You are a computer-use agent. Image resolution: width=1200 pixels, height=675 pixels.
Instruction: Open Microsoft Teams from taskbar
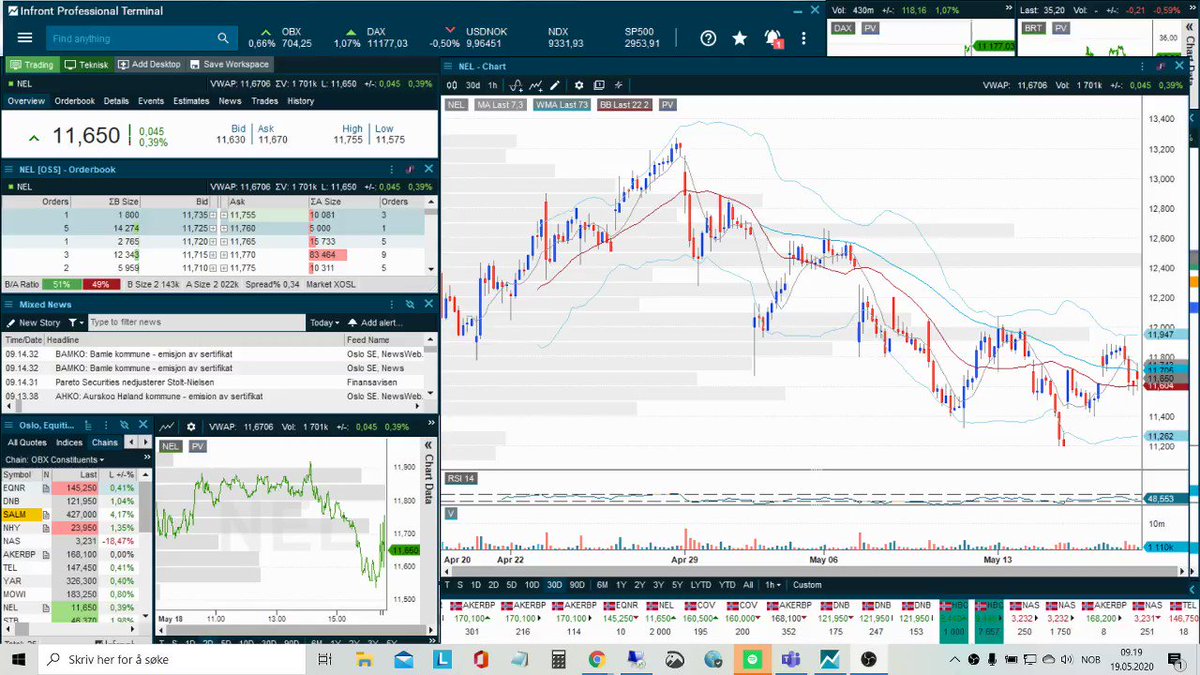tap(790, 659)
